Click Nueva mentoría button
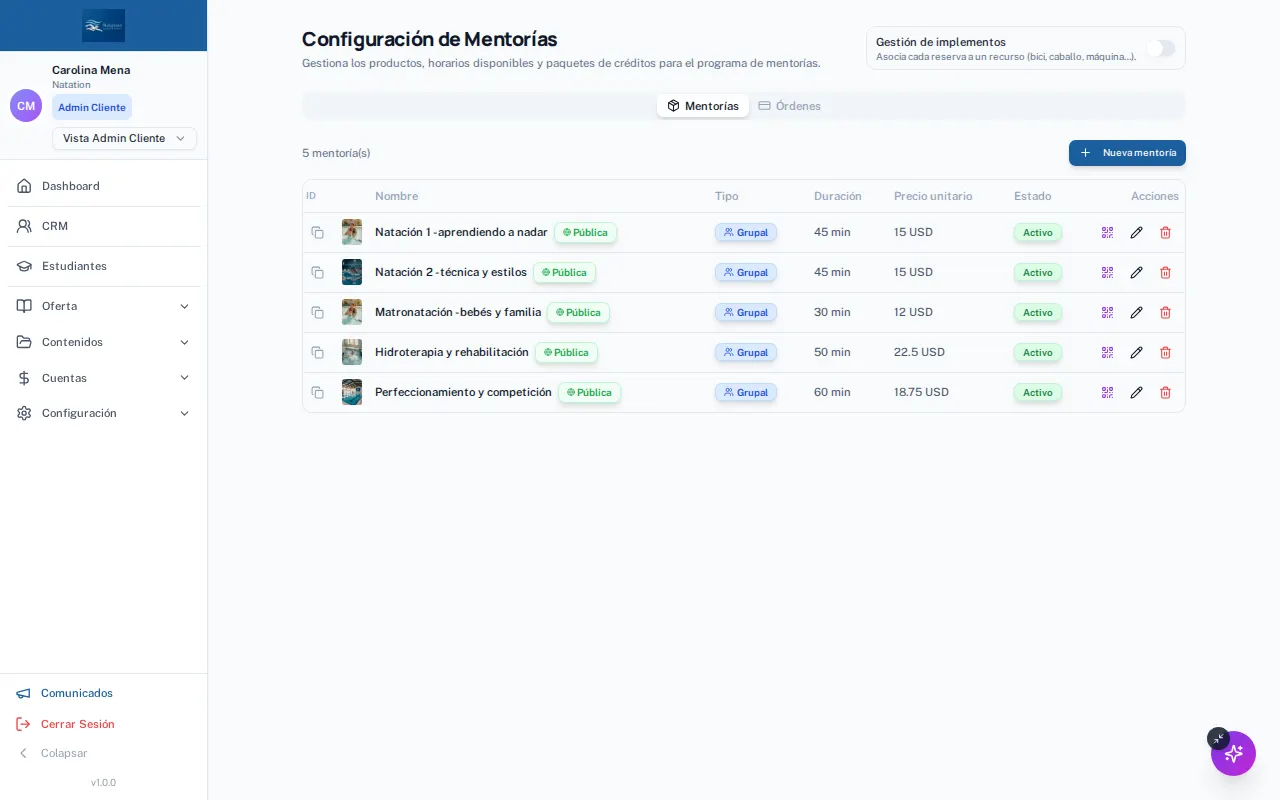This screenshot has width=1280, height=800. click(x=1127, y=153)
